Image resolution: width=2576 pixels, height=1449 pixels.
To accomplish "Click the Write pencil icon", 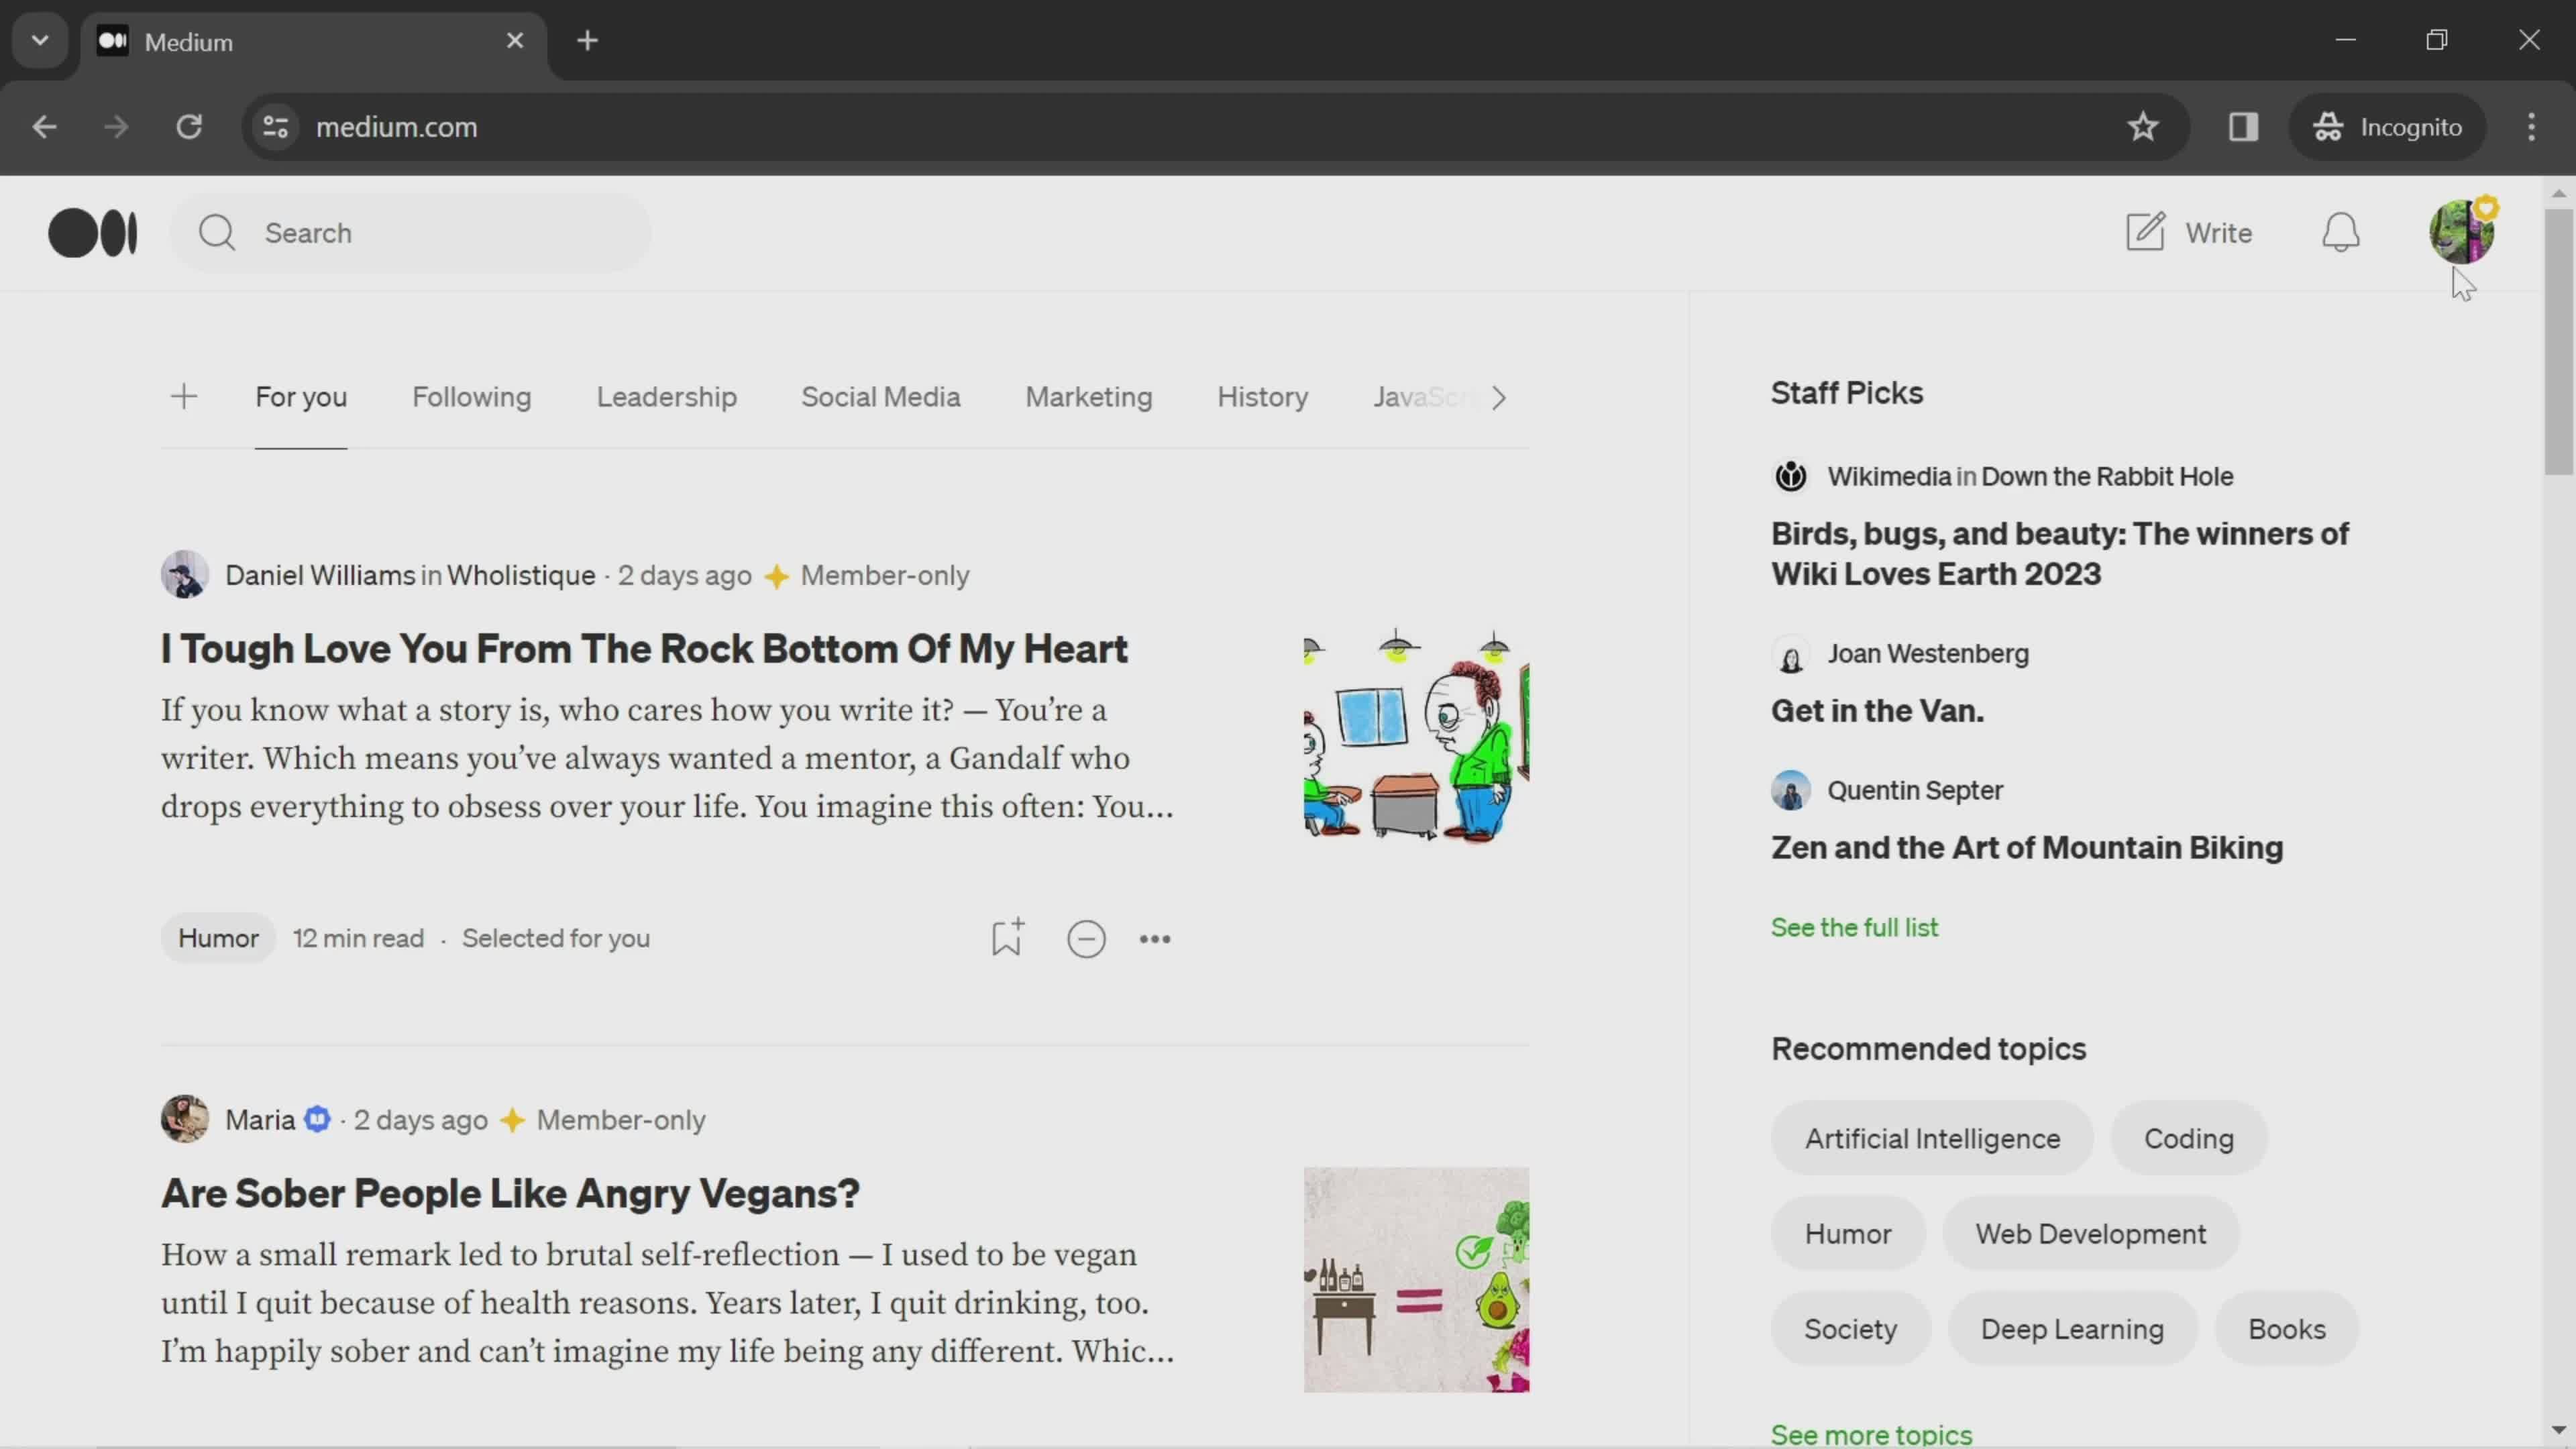I will 2146,231.
